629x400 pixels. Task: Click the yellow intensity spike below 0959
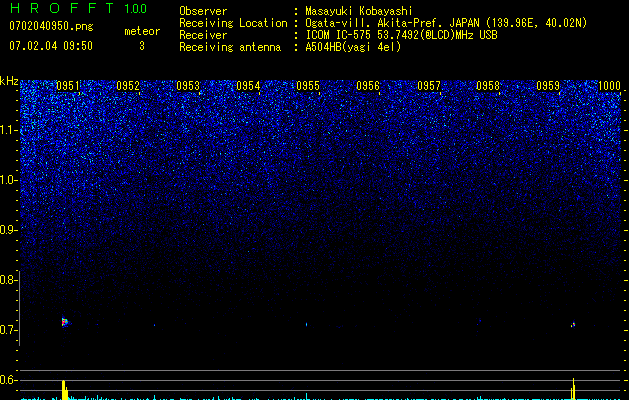click(573, 388)
